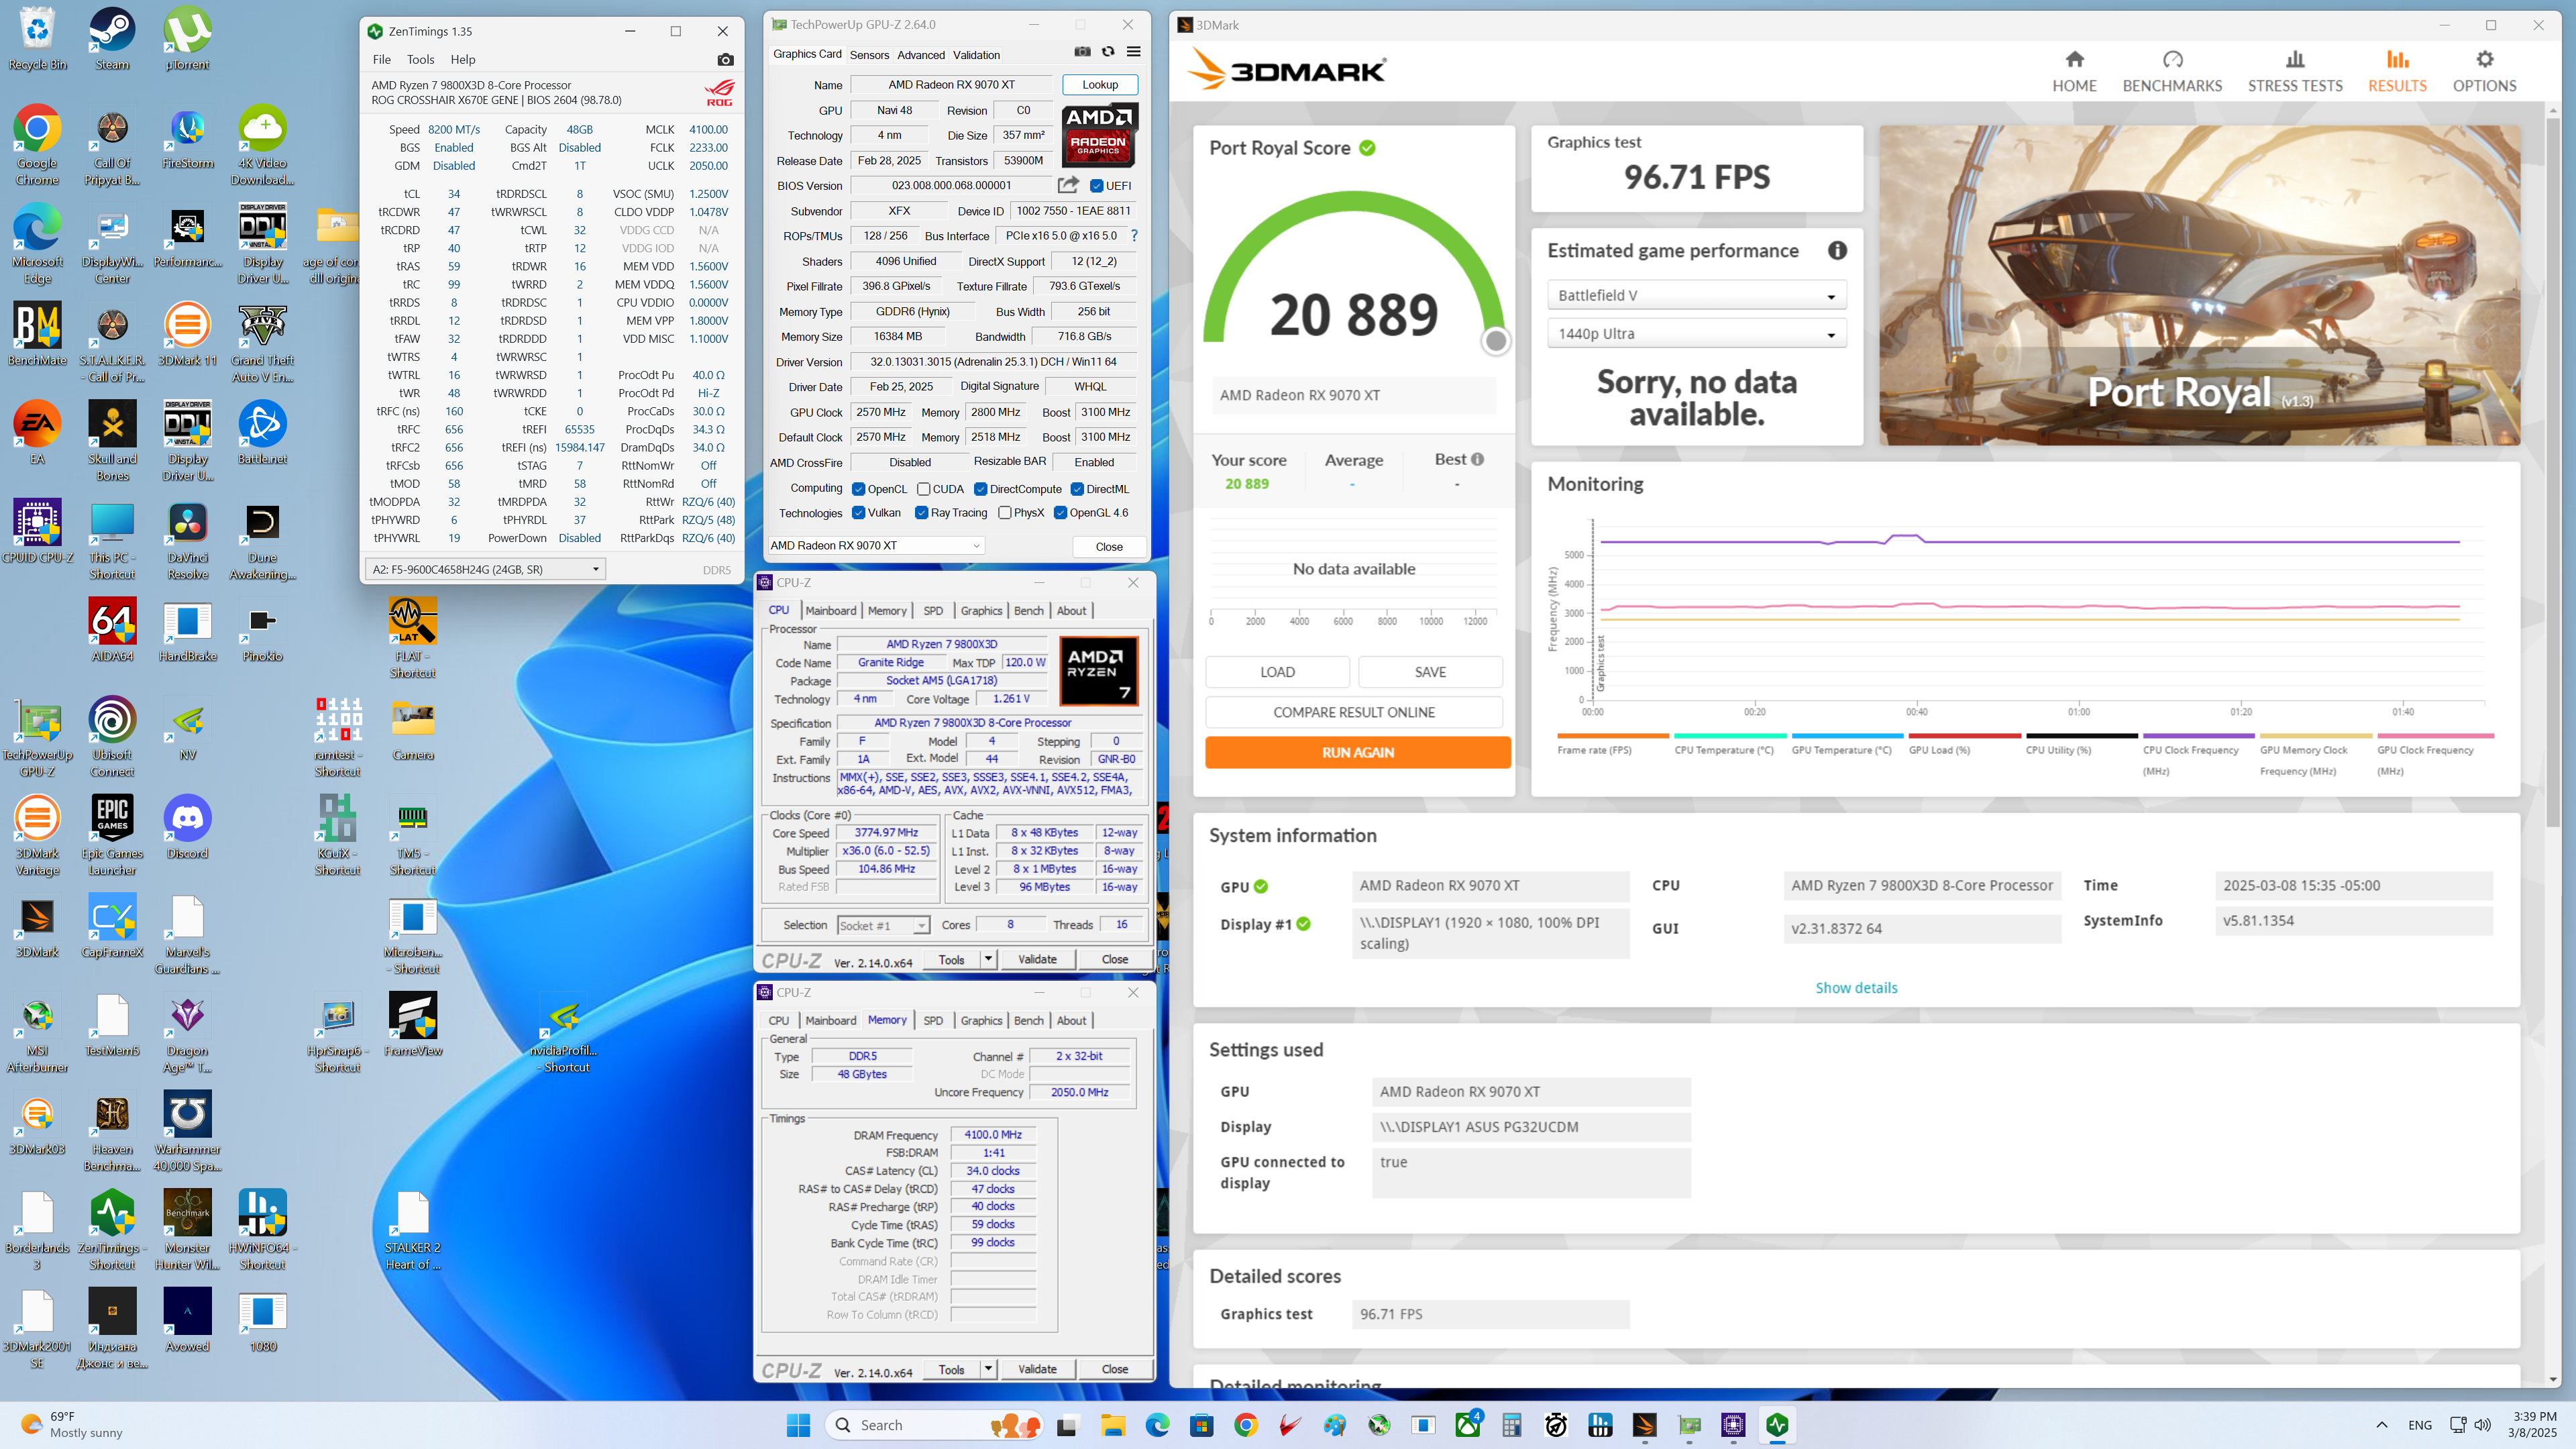The width and height of the screenshot is (2576, 1449).
Task: Toggle CUDA checkbox in GPU-Z
Action: (923, 489)
